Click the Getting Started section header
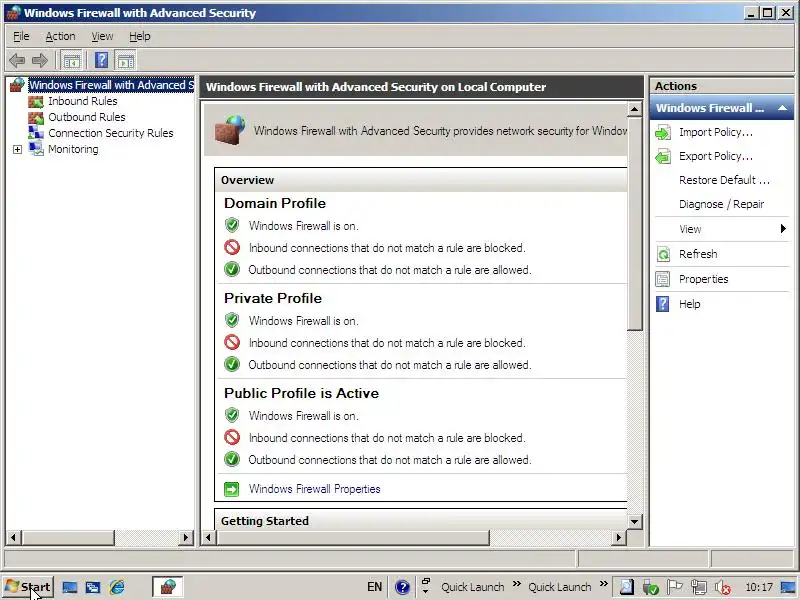The height and width of the screenshot is (600, 800). [421, 520]
